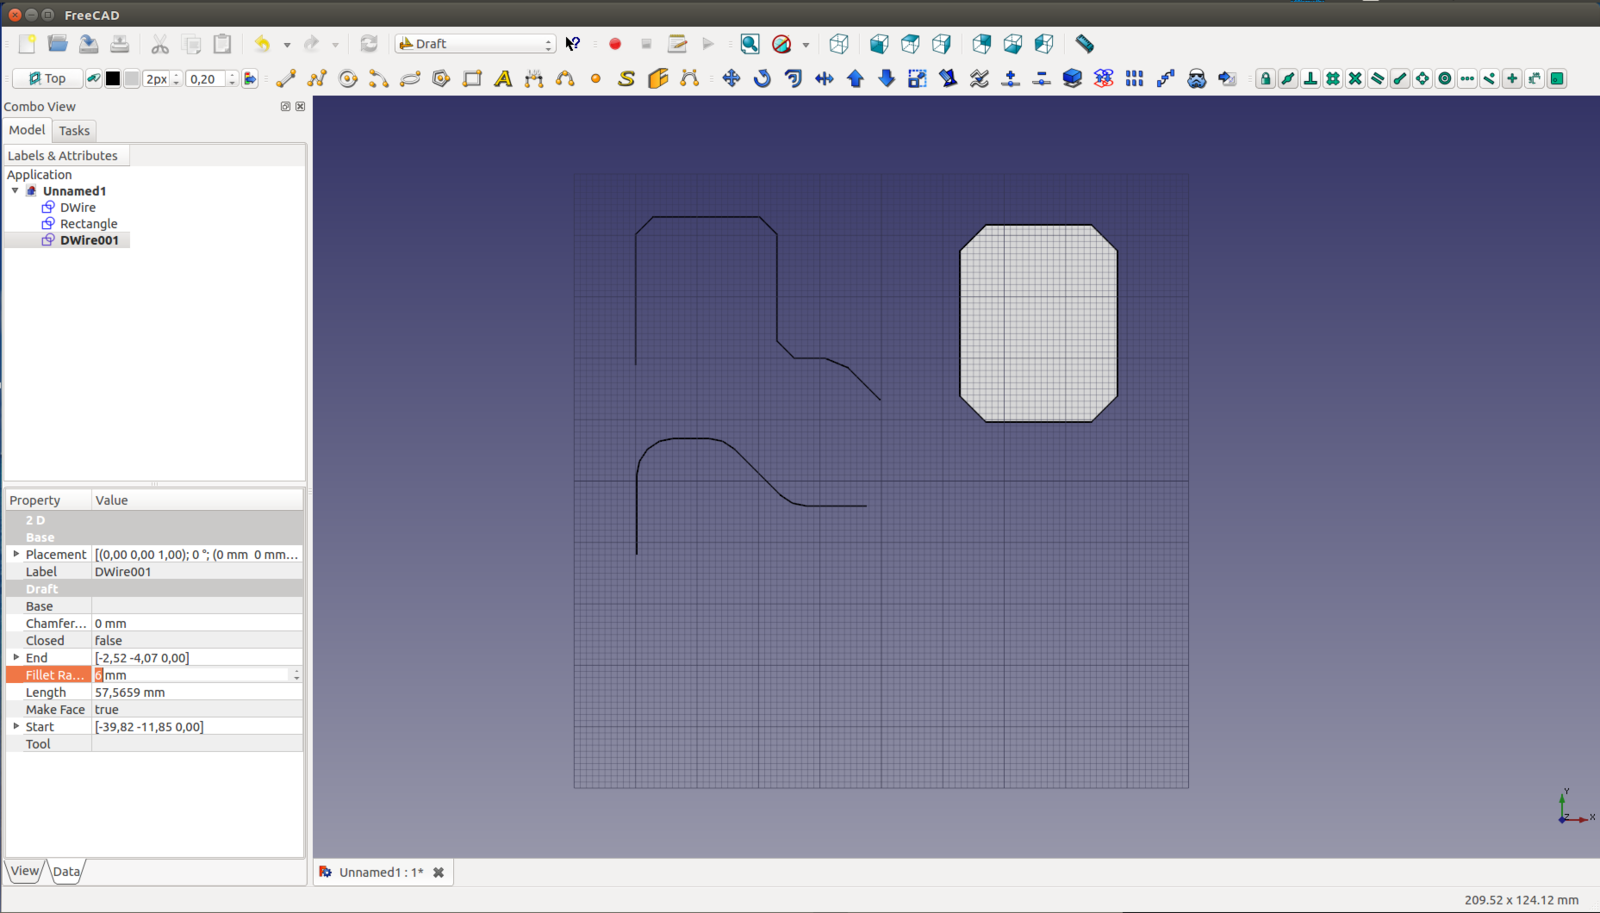Select Rectangle in the model tree
This screenshot has height=913, width=1600.
(88, 224)
